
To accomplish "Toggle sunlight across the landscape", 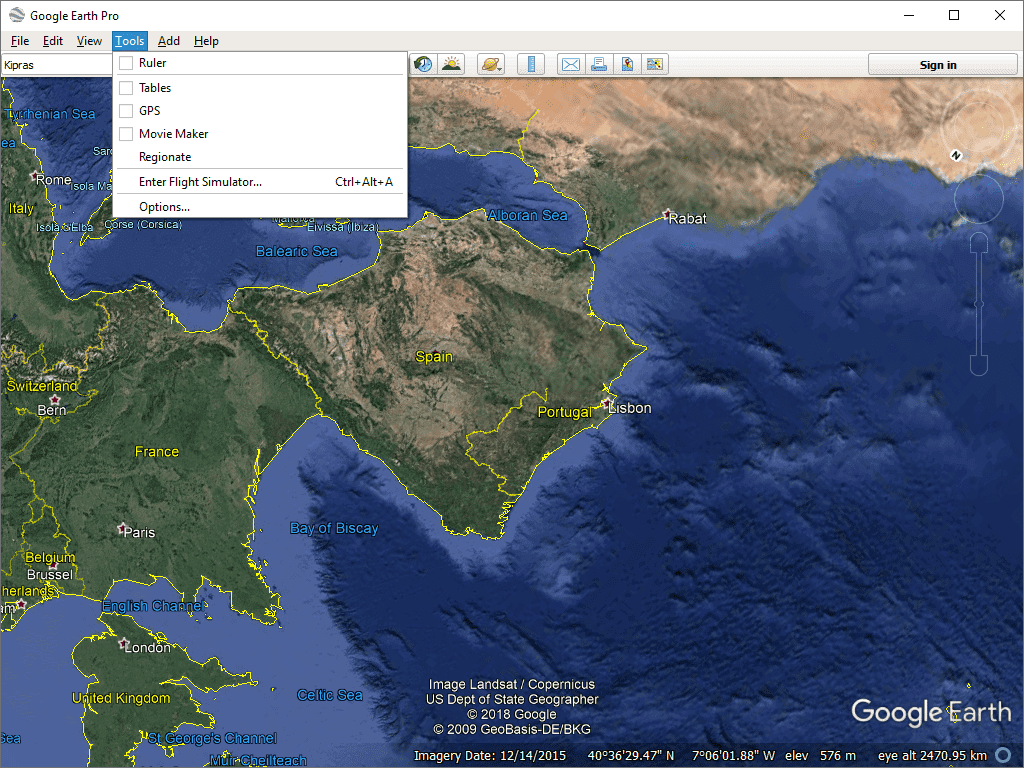I will (x=451, y=64).
